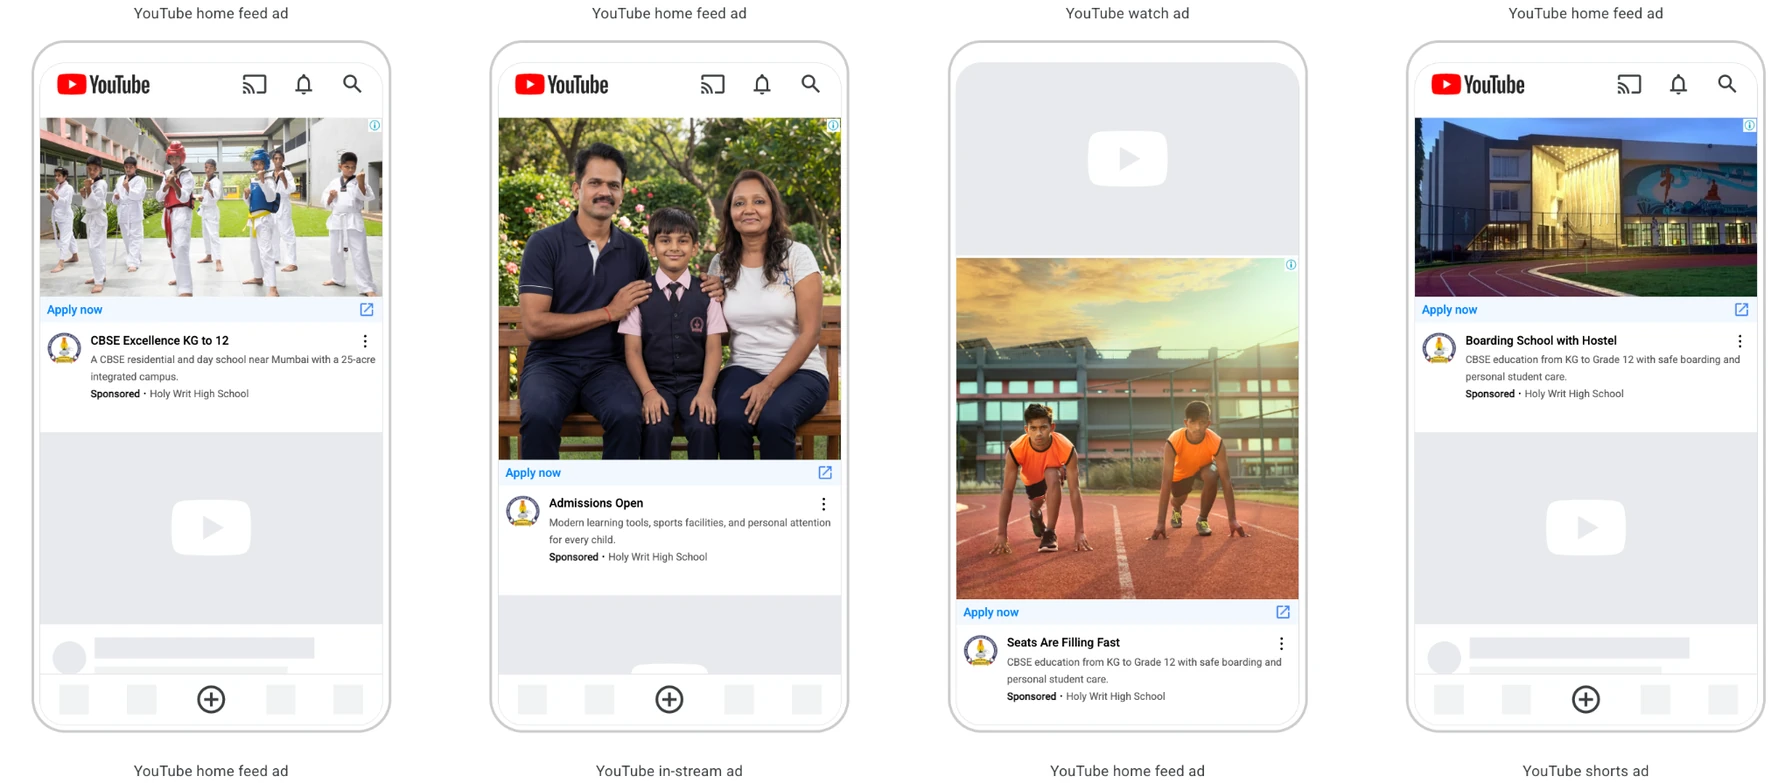Play the video placeholder below the CBSE Excellence ad
1792x783 pixels.
click(x=211, y=527)
